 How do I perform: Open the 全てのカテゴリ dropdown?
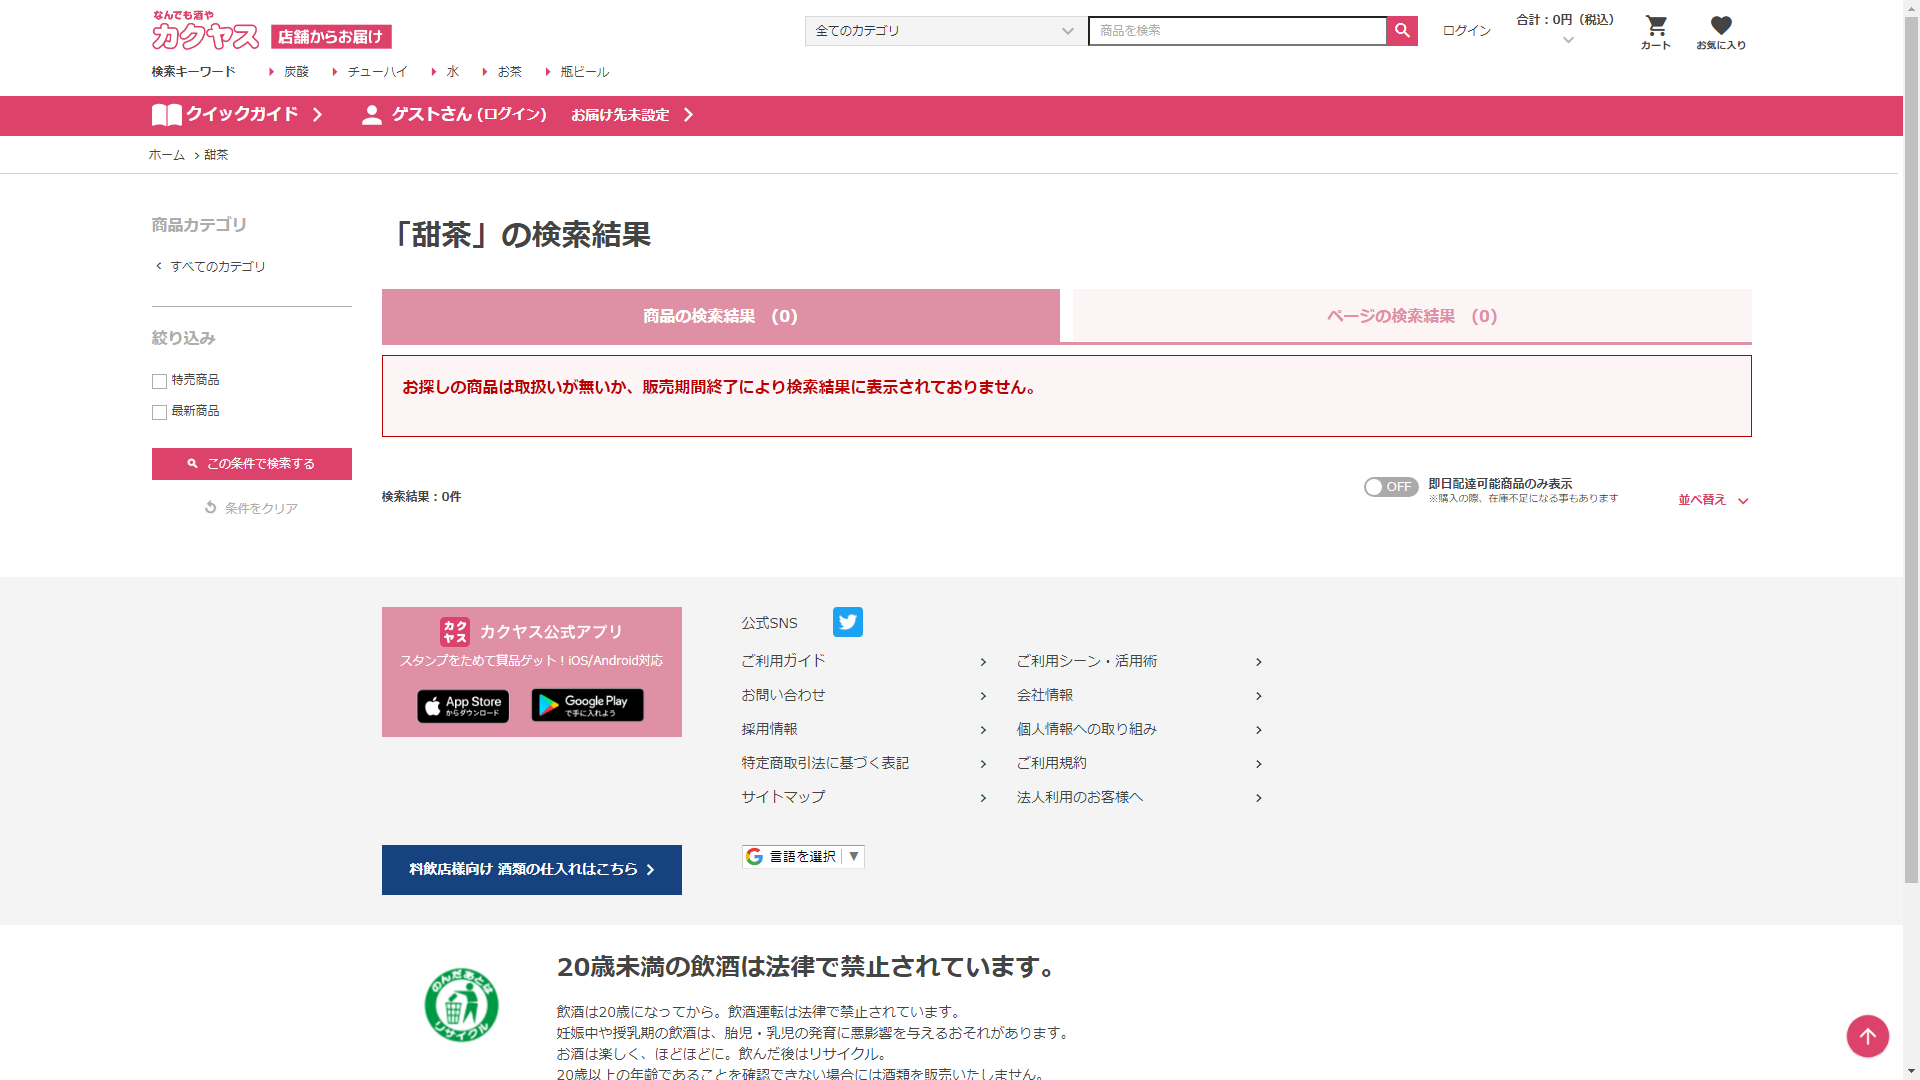click(944, 31)
